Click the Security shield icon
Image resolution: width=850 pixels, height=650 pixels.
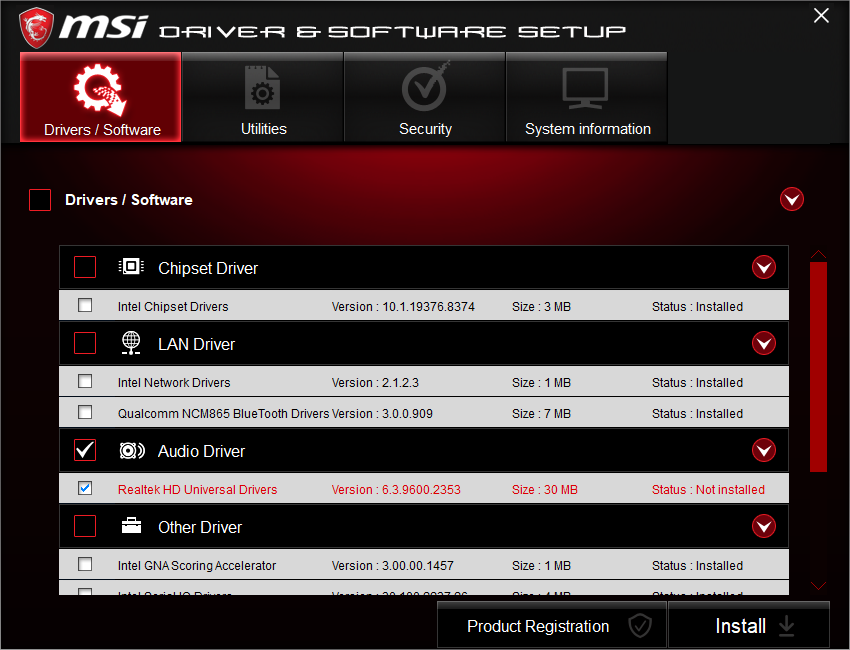(x=425, y=88)
